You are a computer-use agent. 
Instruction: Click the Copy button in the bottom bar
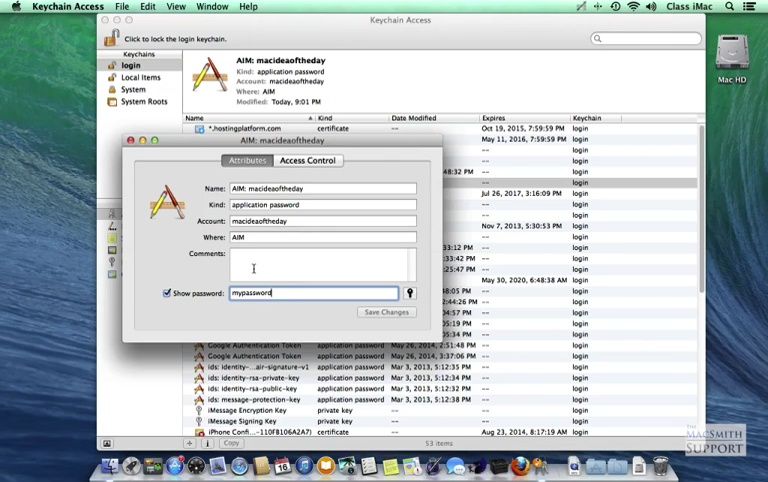point(231,443)
